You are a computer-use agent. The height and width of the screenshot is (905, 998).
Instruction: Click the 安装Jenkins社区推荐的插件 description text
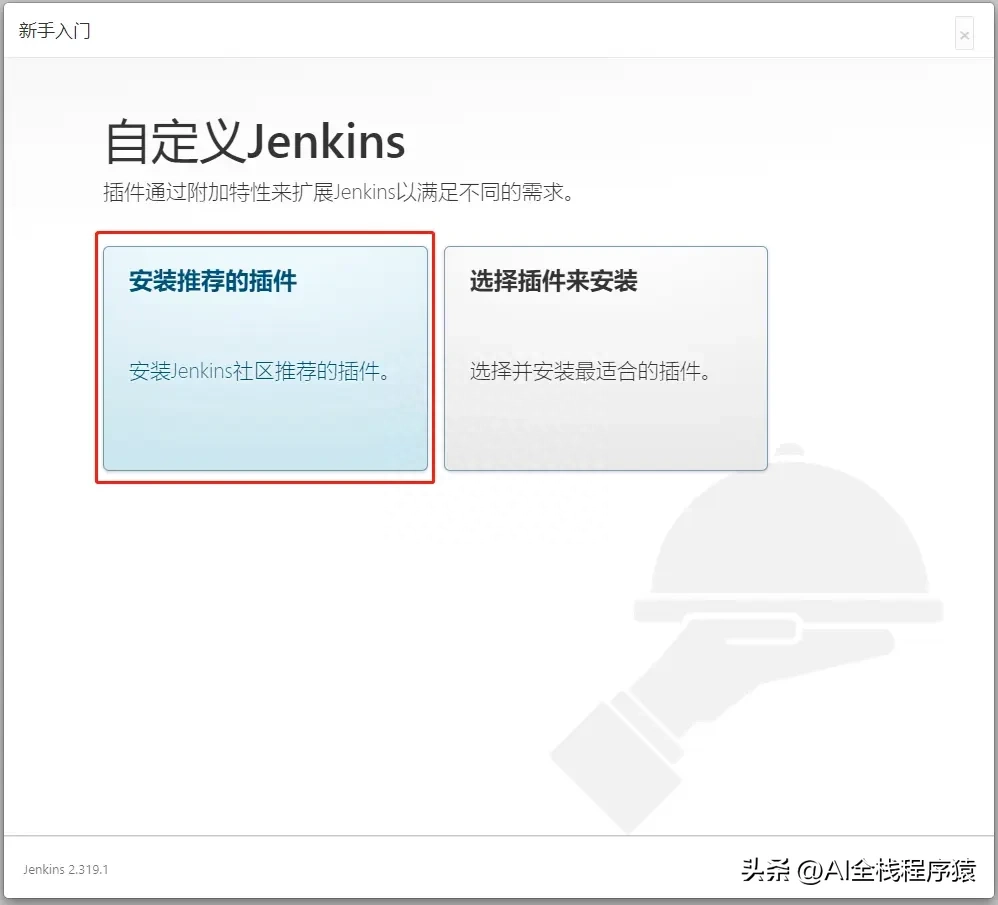tap(259, 371)
